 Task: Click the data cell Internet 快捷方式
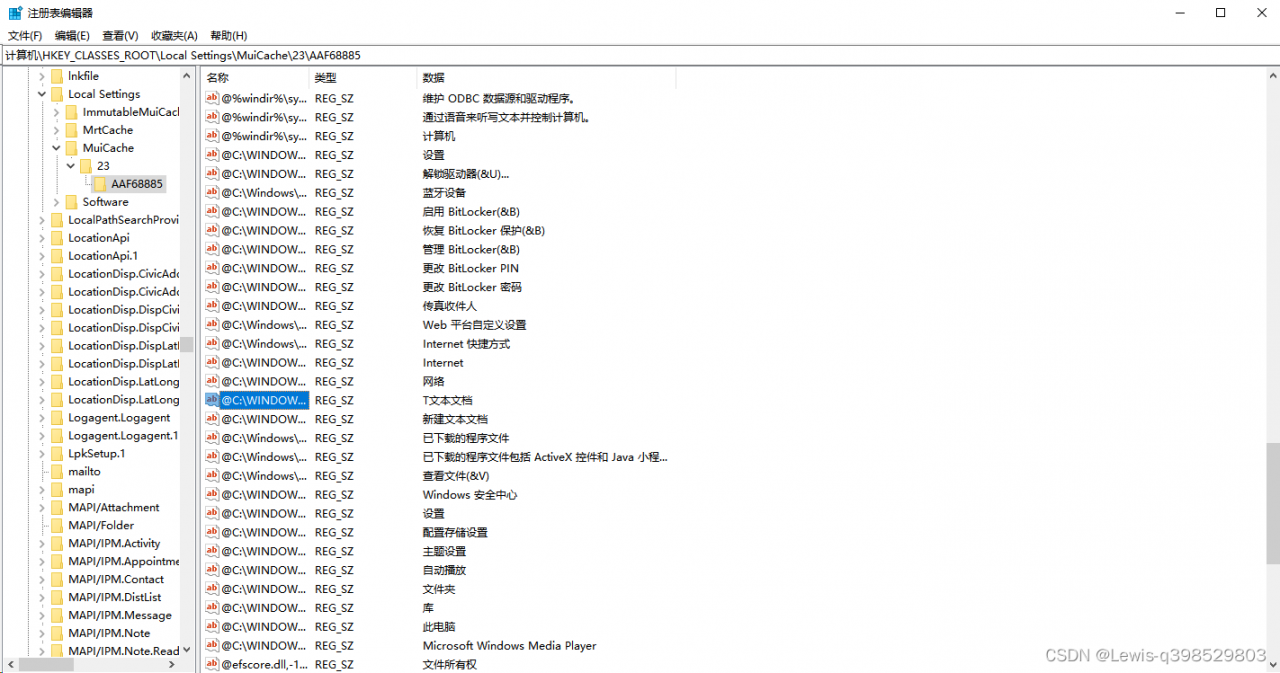tap(466, 344)
